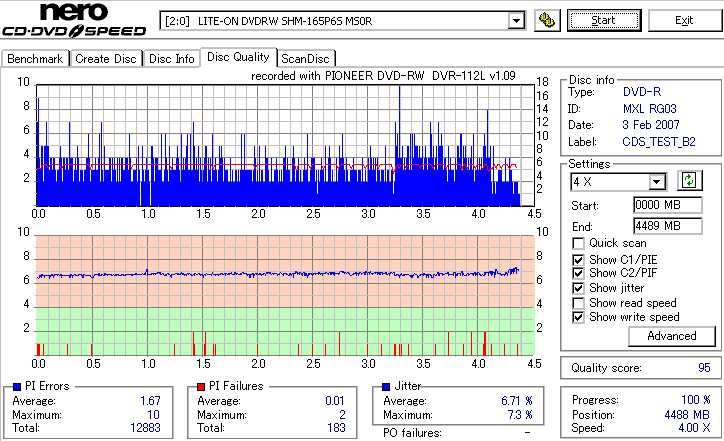Expand the 4 X speed dropdown
Viewport: 724px width, 441px height.
click(x=657, y=182)
